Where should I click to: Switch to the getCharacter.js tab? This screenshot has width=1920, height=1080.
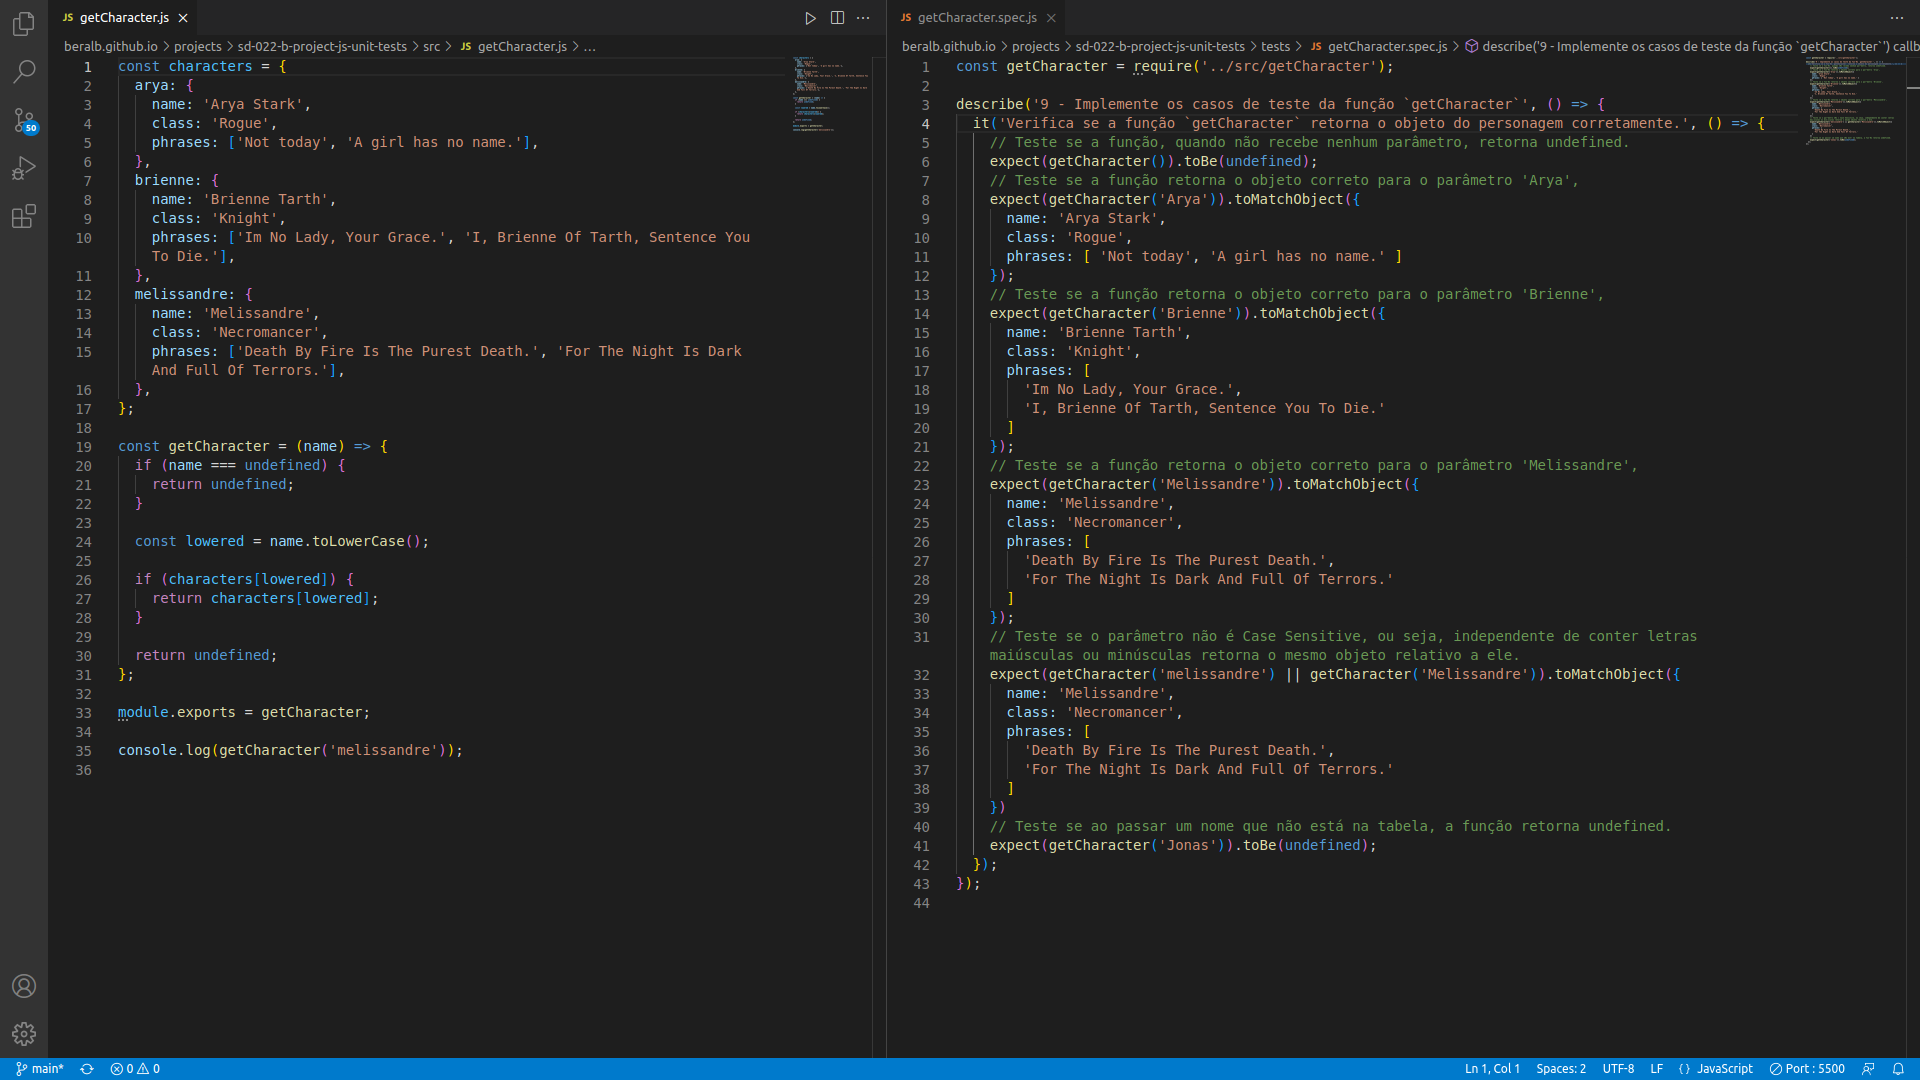[124, 18]
